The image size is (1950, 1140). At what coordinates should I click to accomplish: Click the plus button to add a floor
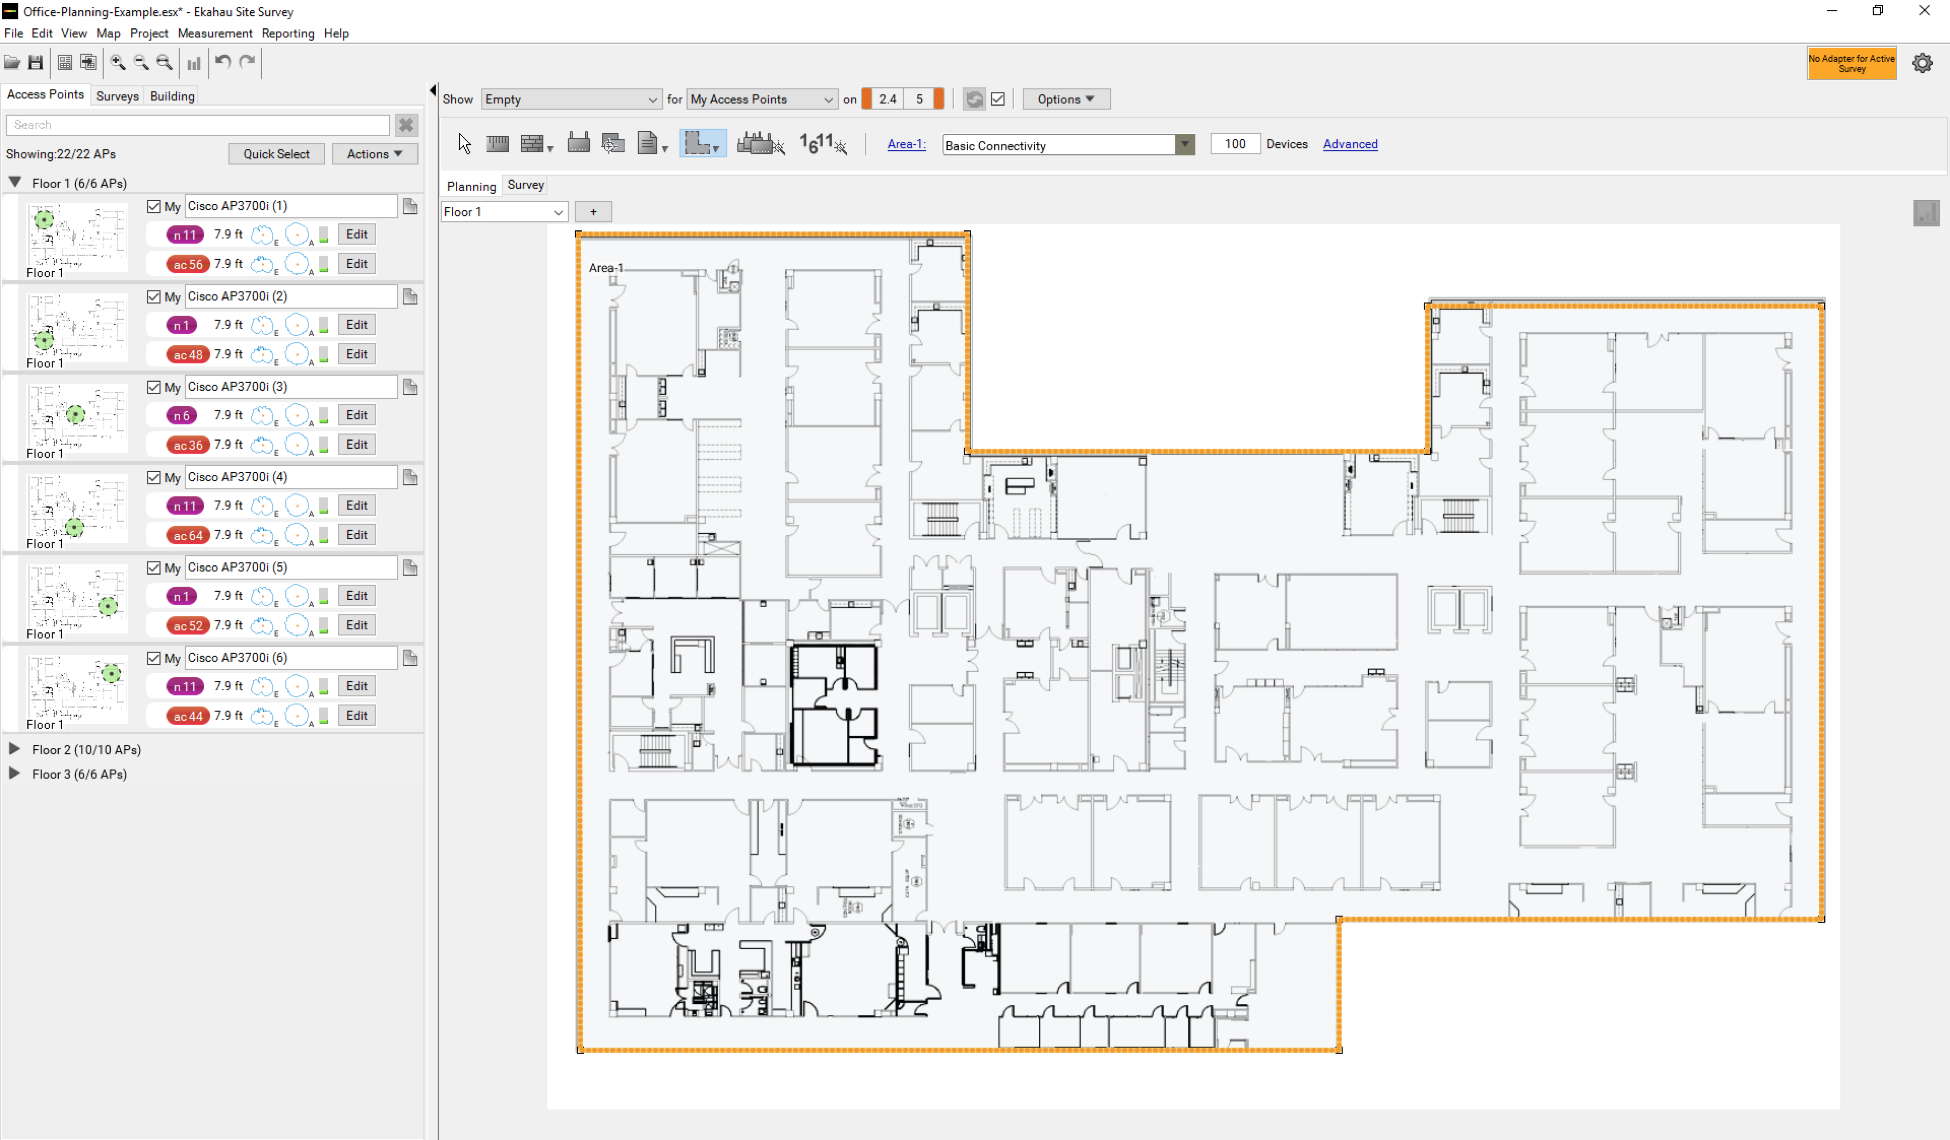[x=593, y=212]
